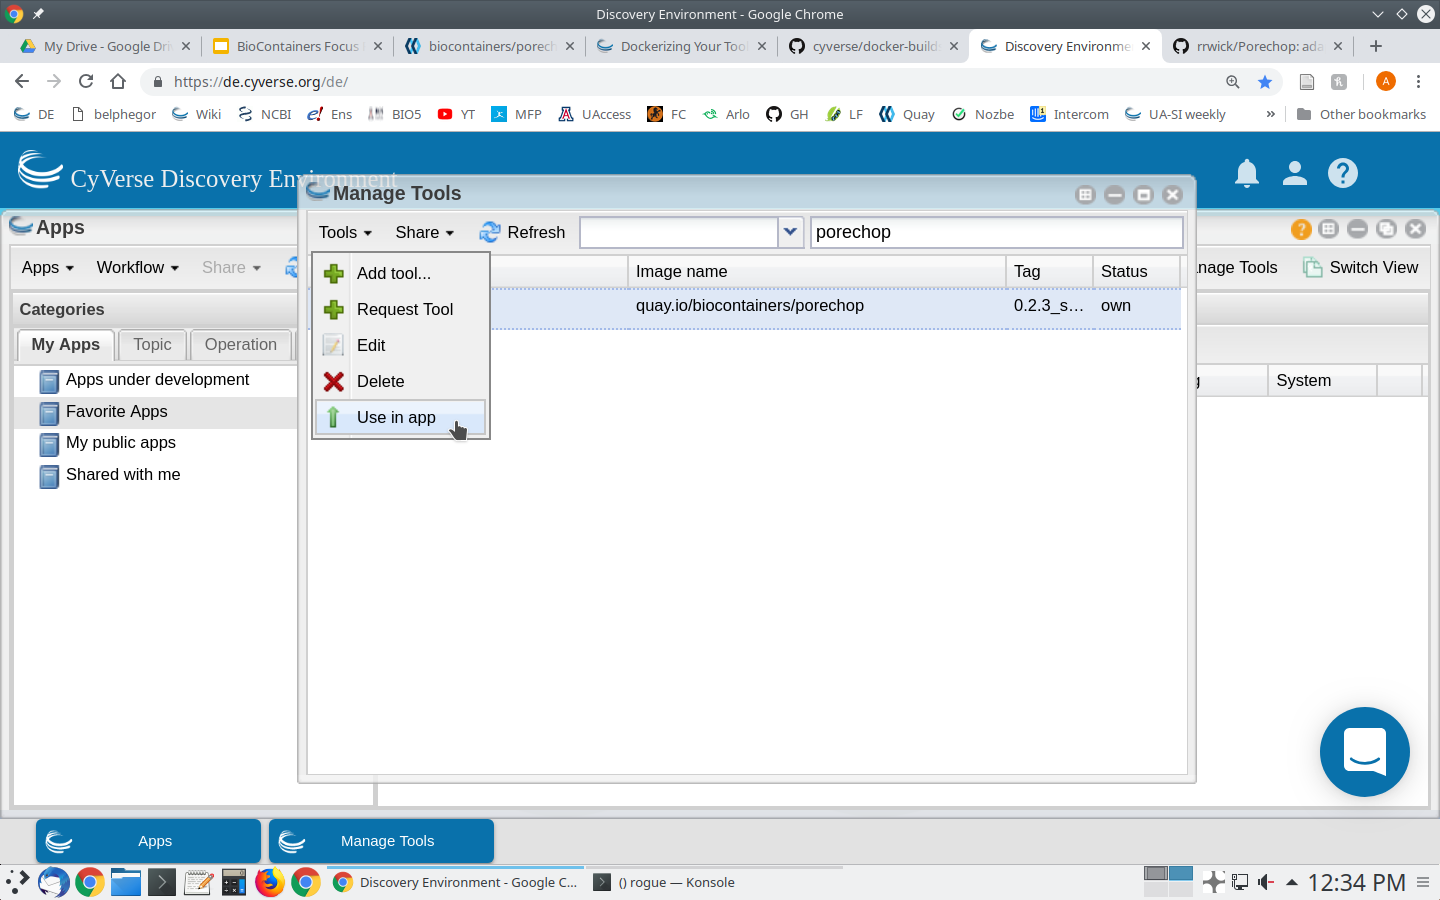Viewport: 1440px width, 900px height.
Task: Open terminal launcher icon in taskbar
Action: [x=162, y=882]
